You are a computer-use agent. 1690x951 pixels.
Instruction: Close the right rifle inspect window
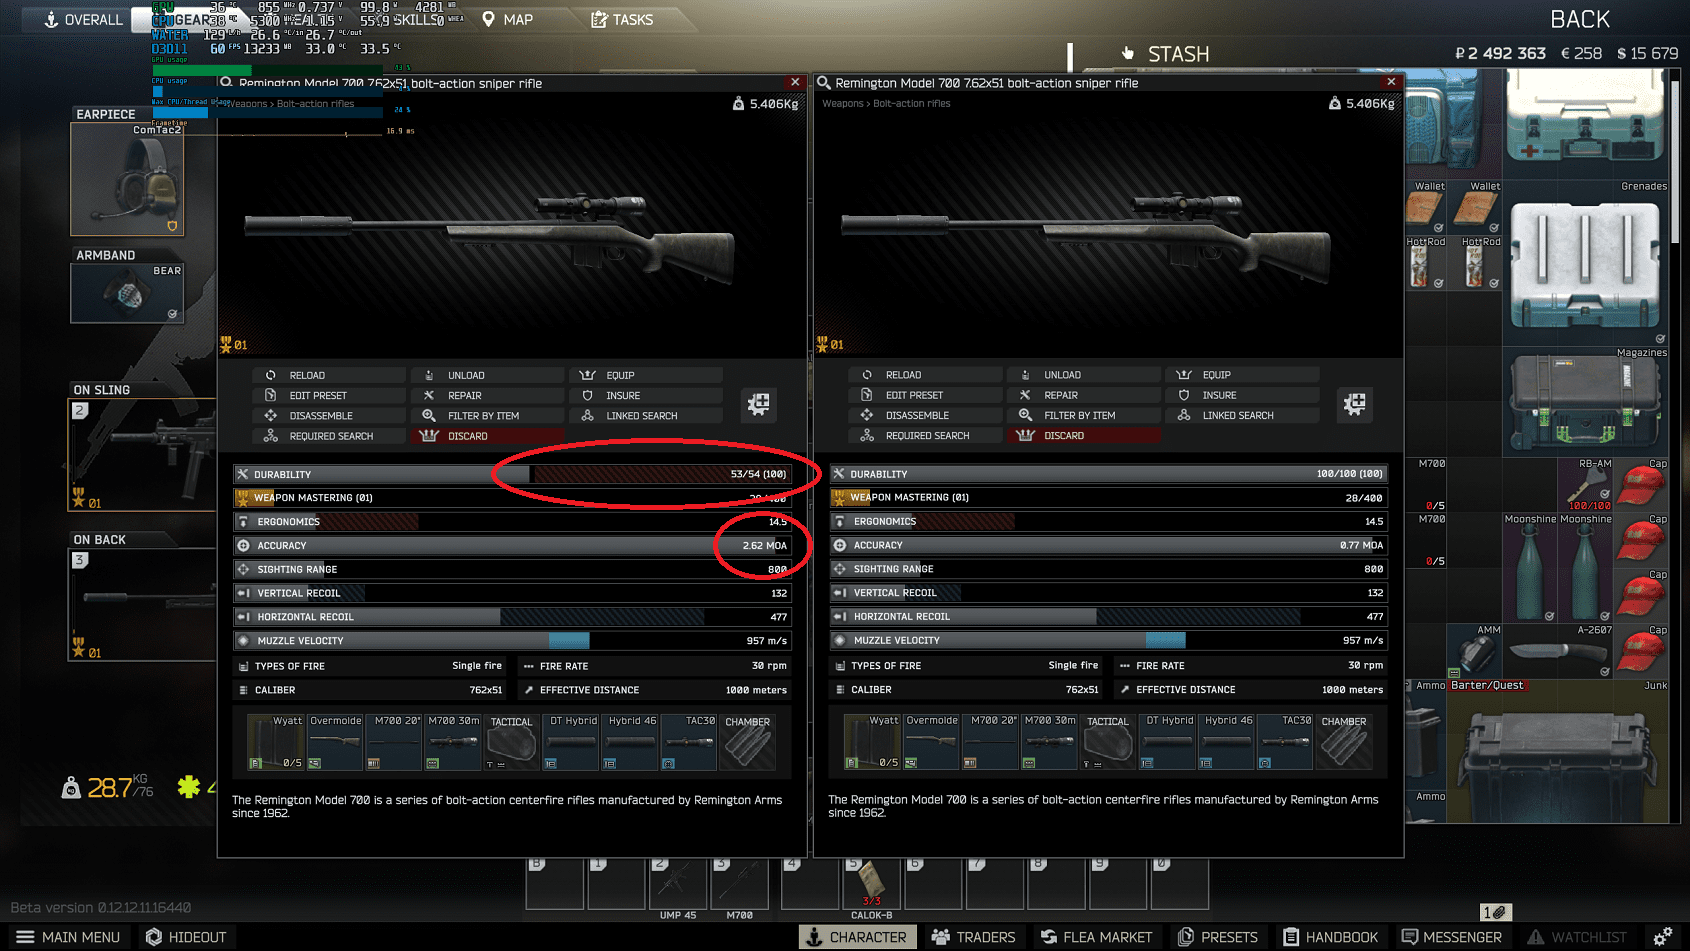click(x=1391, y=82)
